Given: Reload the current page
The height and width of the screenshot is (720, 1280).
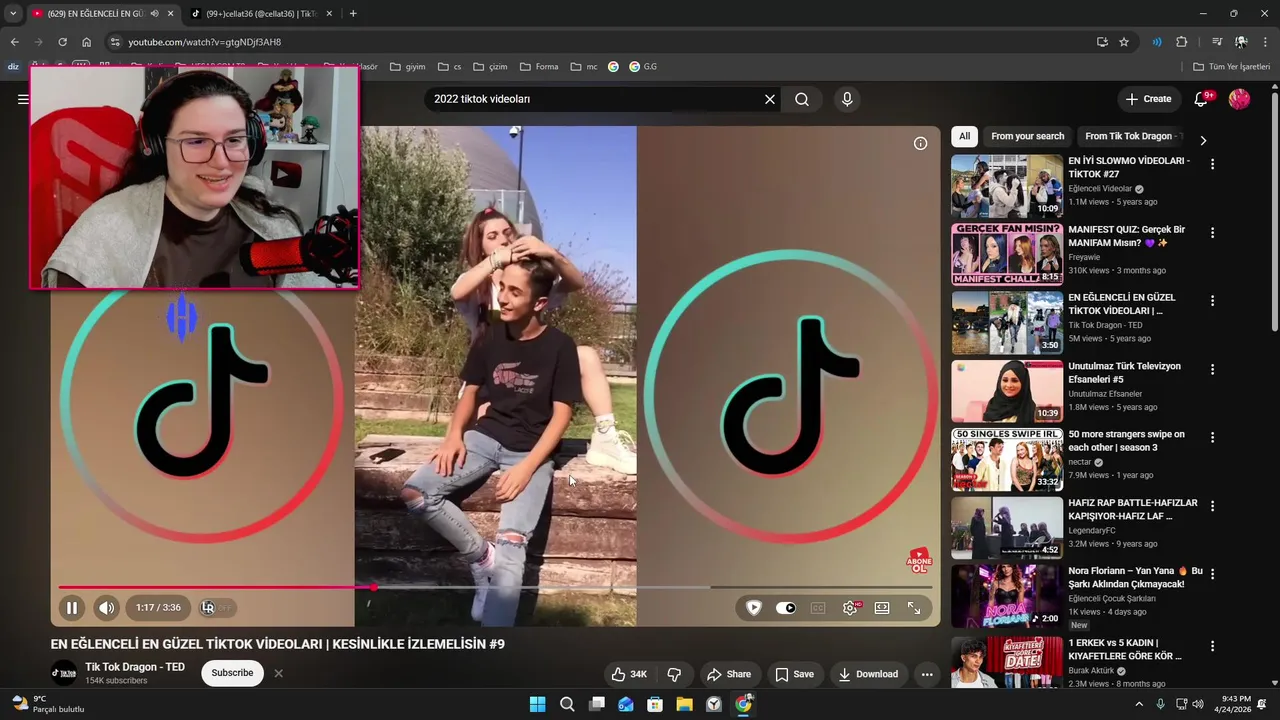Looking at the screenshot, I should (62, 42).
